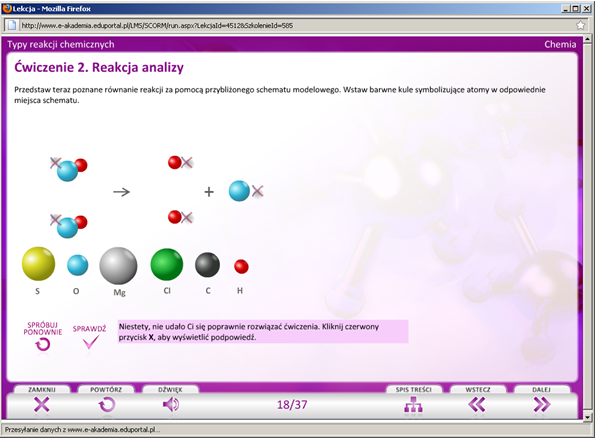Viewport: 596px width, 440px height.
Task: Click the scrollbar down arrow
Action: [587, 417]
